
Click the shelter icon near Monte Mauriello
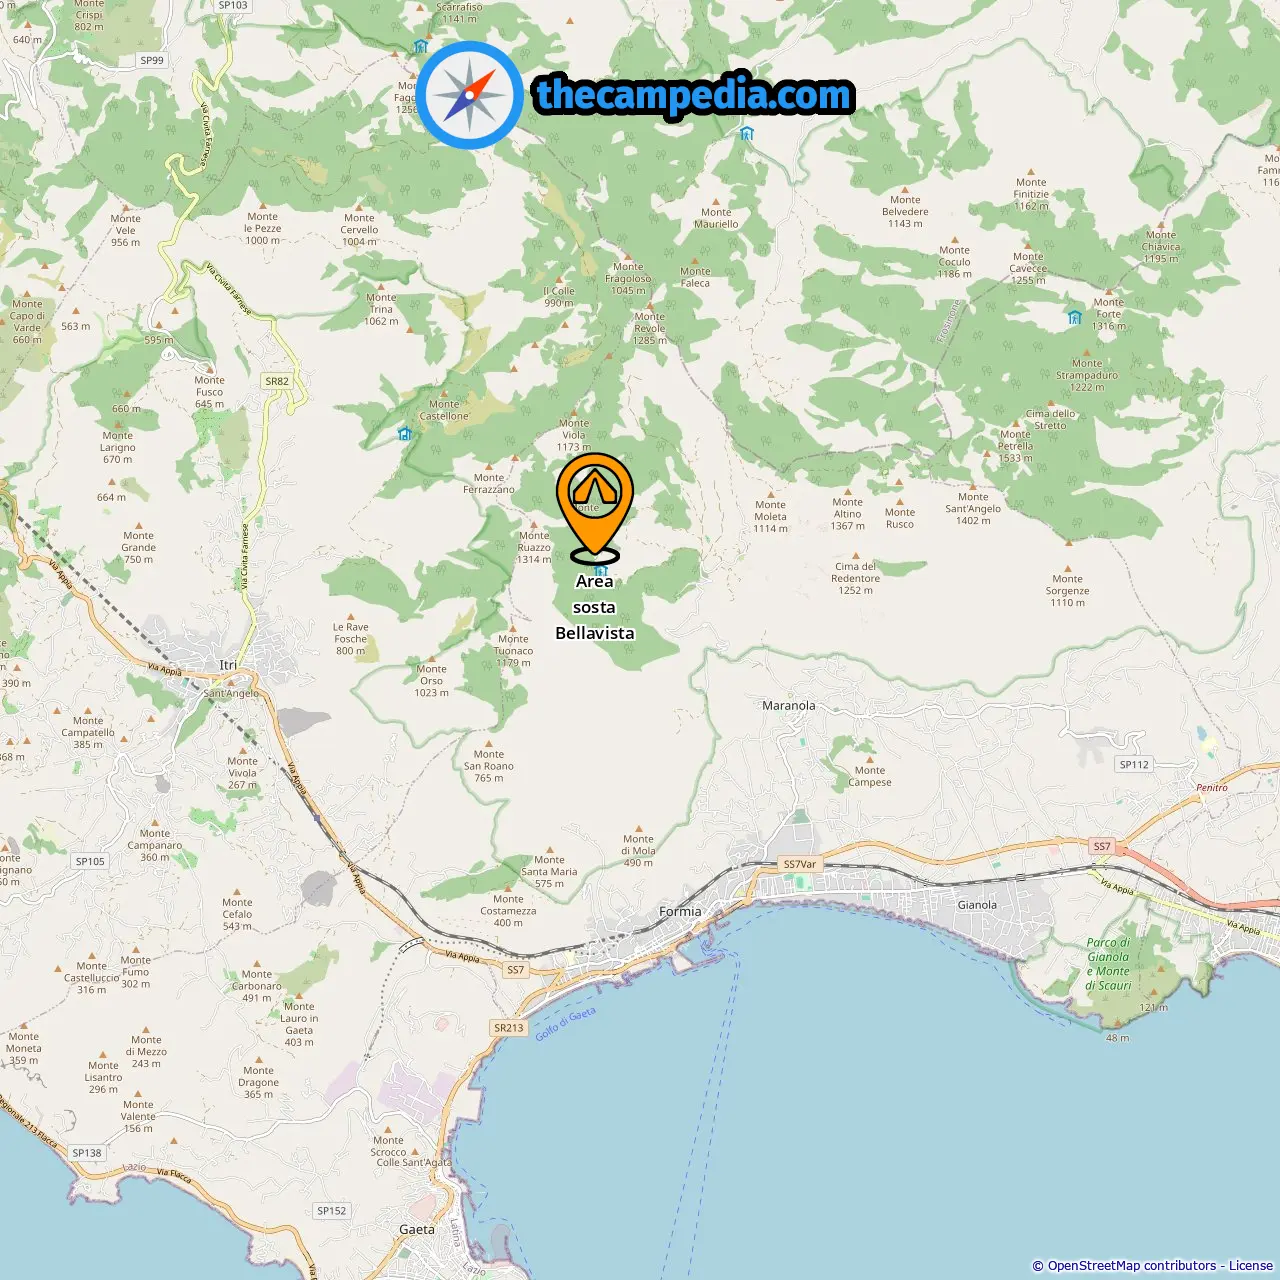point(746,133)
